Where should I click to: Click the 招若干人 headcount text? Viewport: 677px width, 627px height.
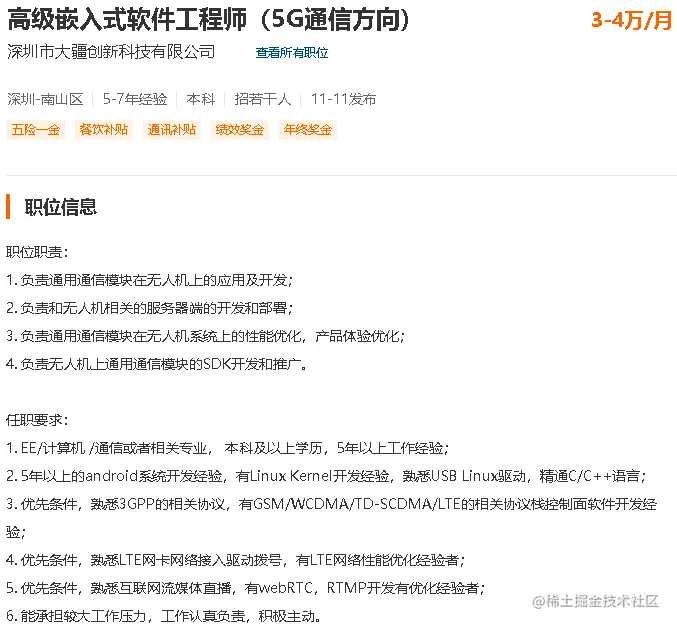tap(263, 99)
